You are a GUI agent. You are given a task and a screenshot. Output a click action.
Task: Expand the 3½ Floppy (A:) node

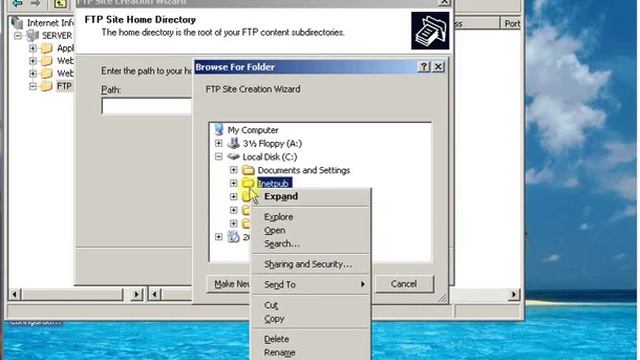point(219,143)
